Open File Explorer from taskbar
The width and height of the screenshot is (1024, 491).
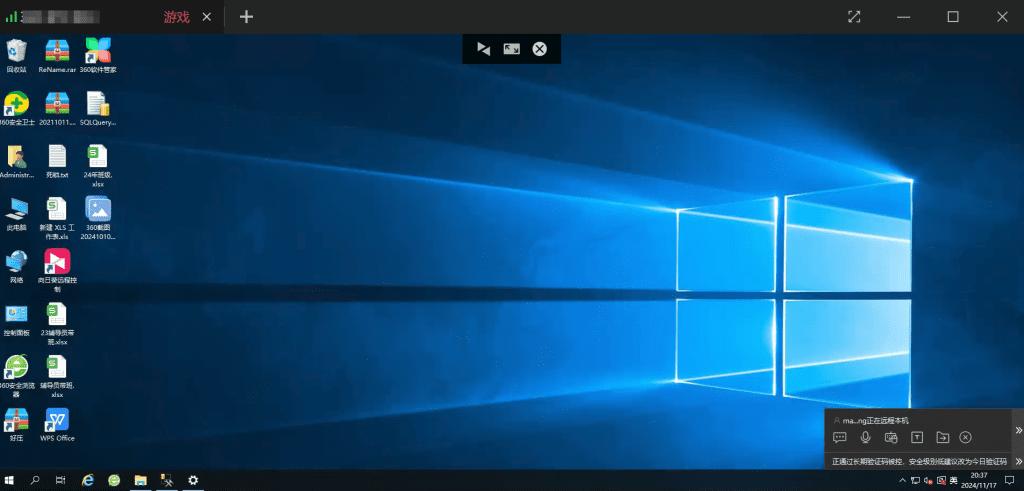tap(140, 481)
